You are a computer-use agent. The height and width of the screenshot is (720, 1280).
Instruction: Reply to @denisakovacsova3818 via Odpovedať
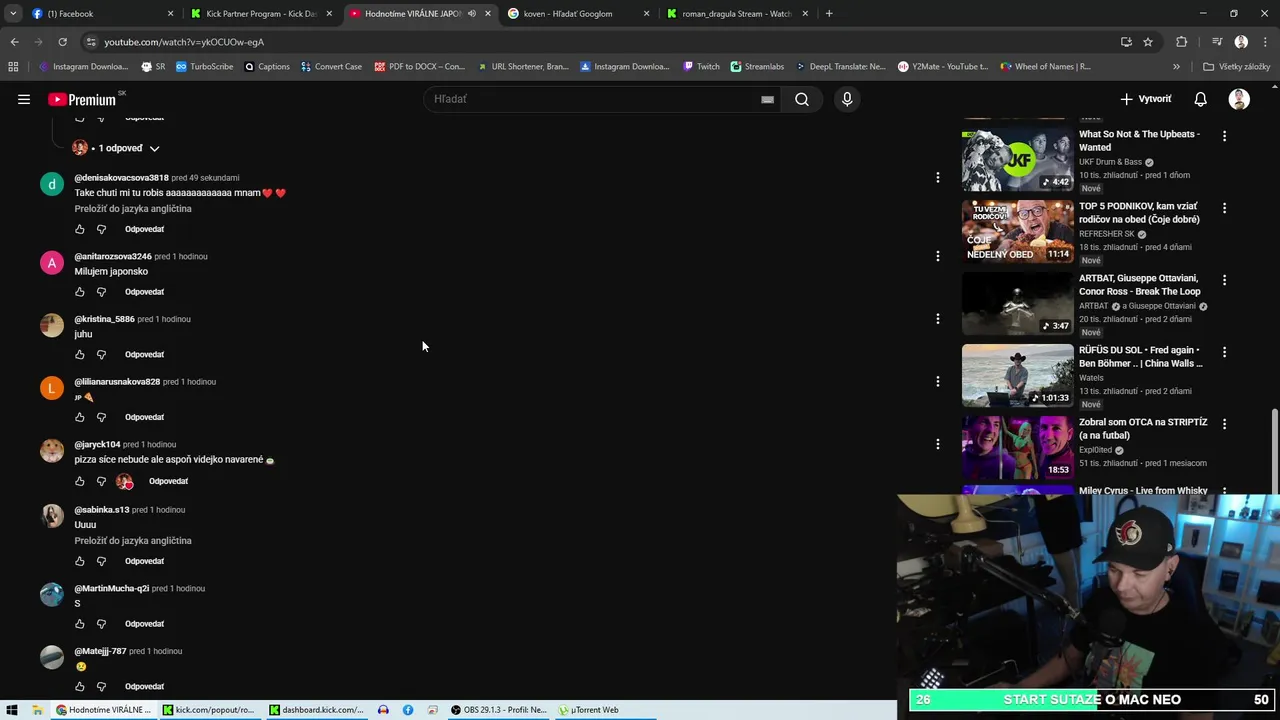(x=145, y=229)
